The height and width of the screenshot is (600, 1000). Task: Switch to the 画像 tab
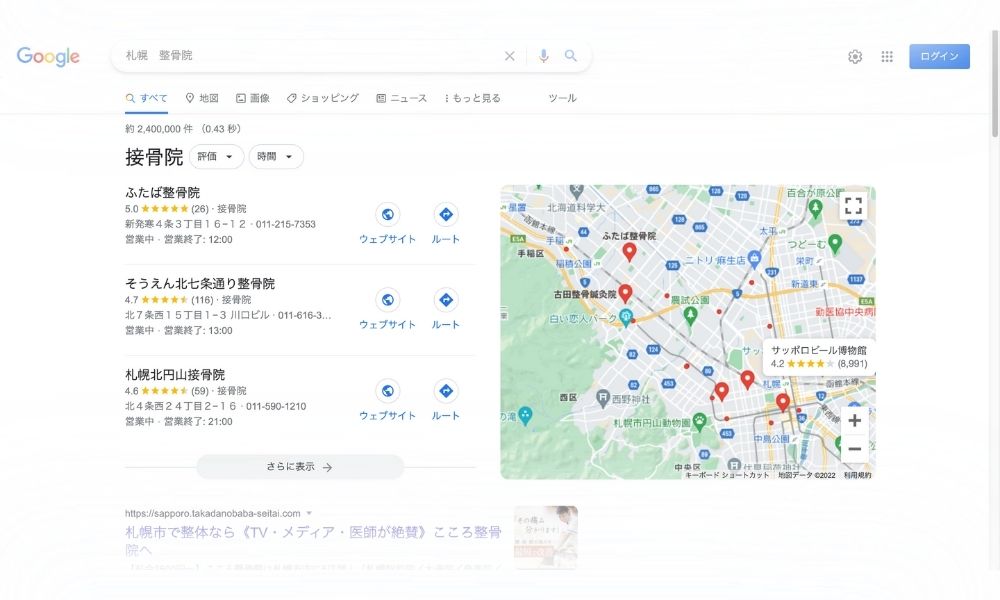[253, 98]
